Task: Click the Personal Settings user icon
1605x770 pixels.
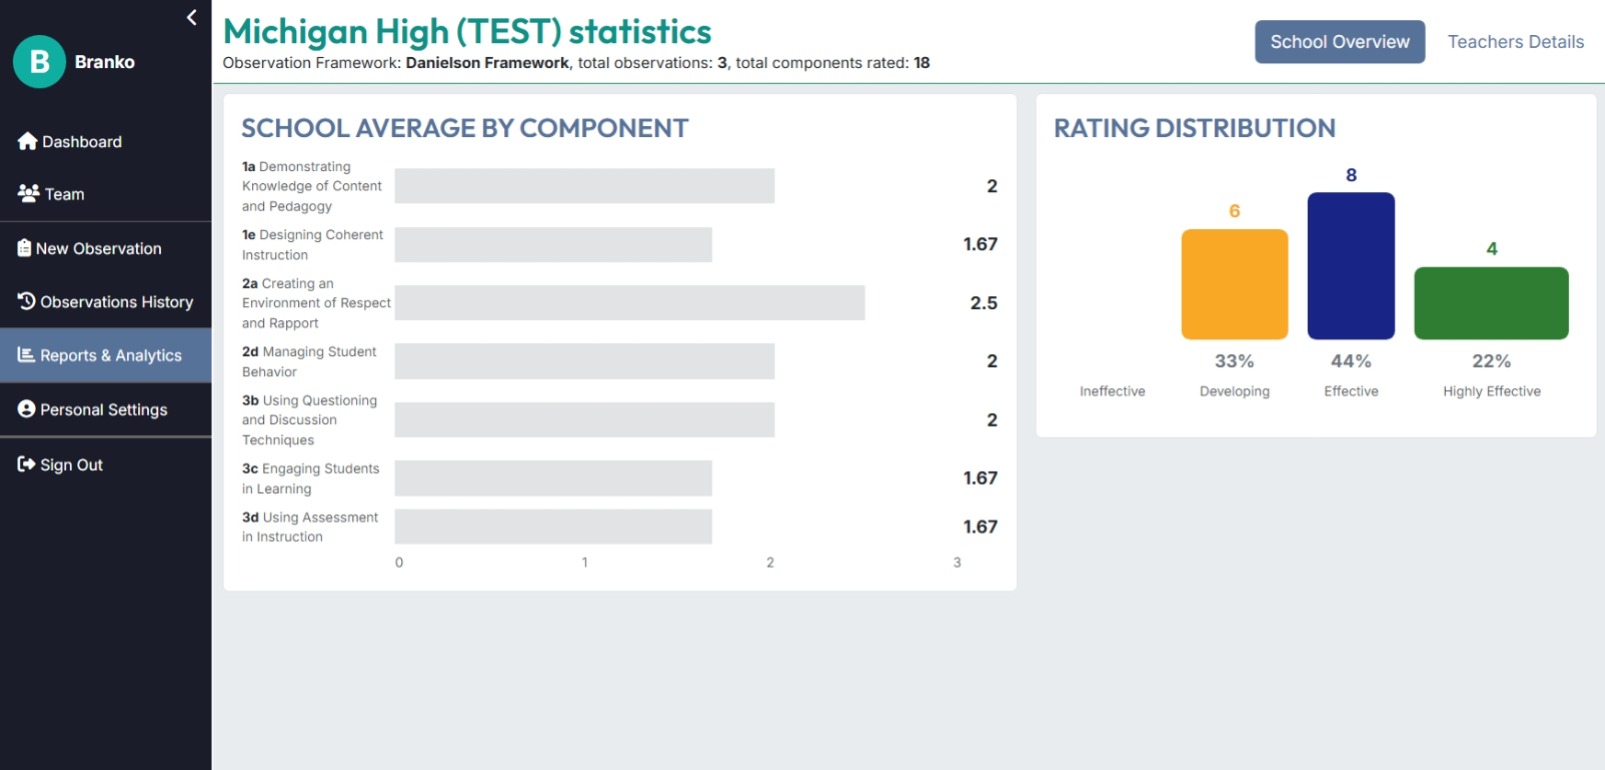Action: coord(27,409)
